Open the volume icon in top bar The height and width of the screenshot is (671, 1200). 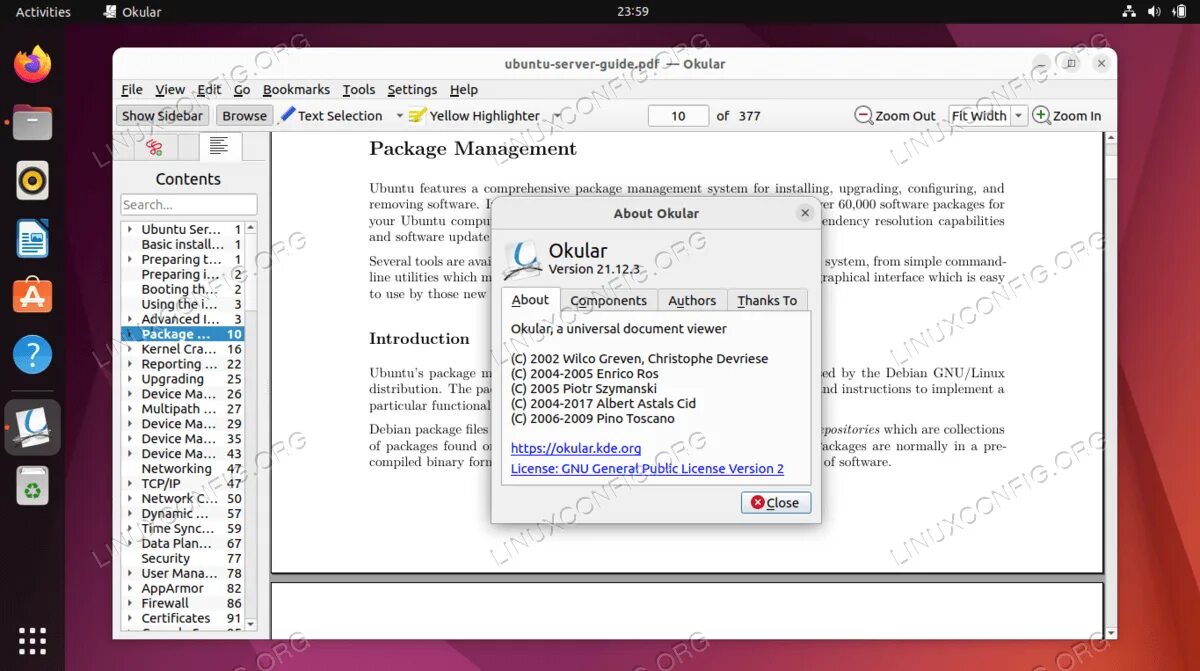point(1154,12)
